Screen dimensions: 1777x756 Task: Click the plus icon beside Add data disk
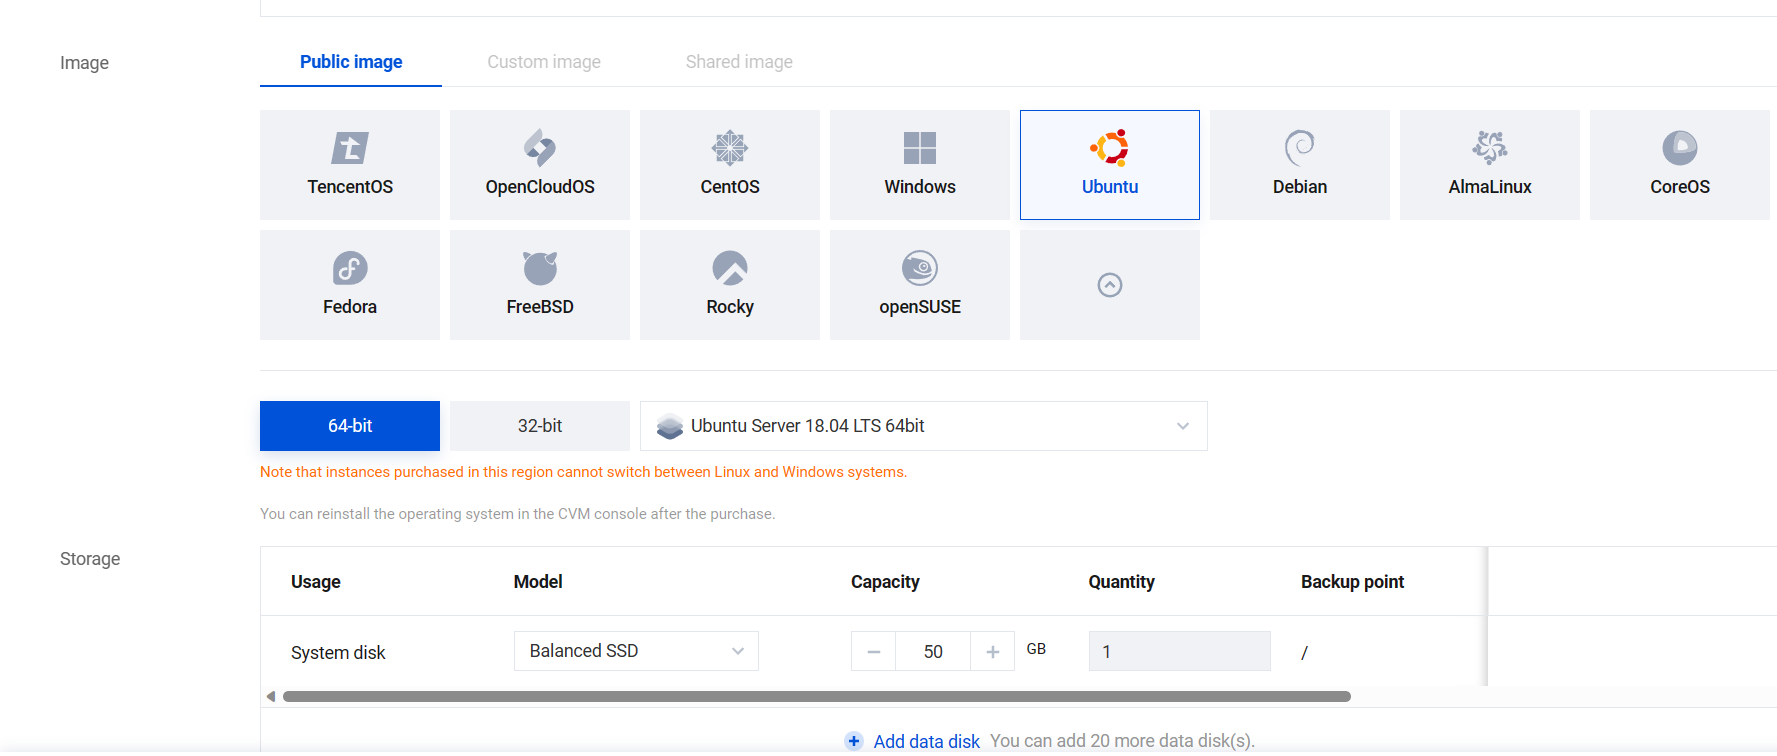point(854,741)
